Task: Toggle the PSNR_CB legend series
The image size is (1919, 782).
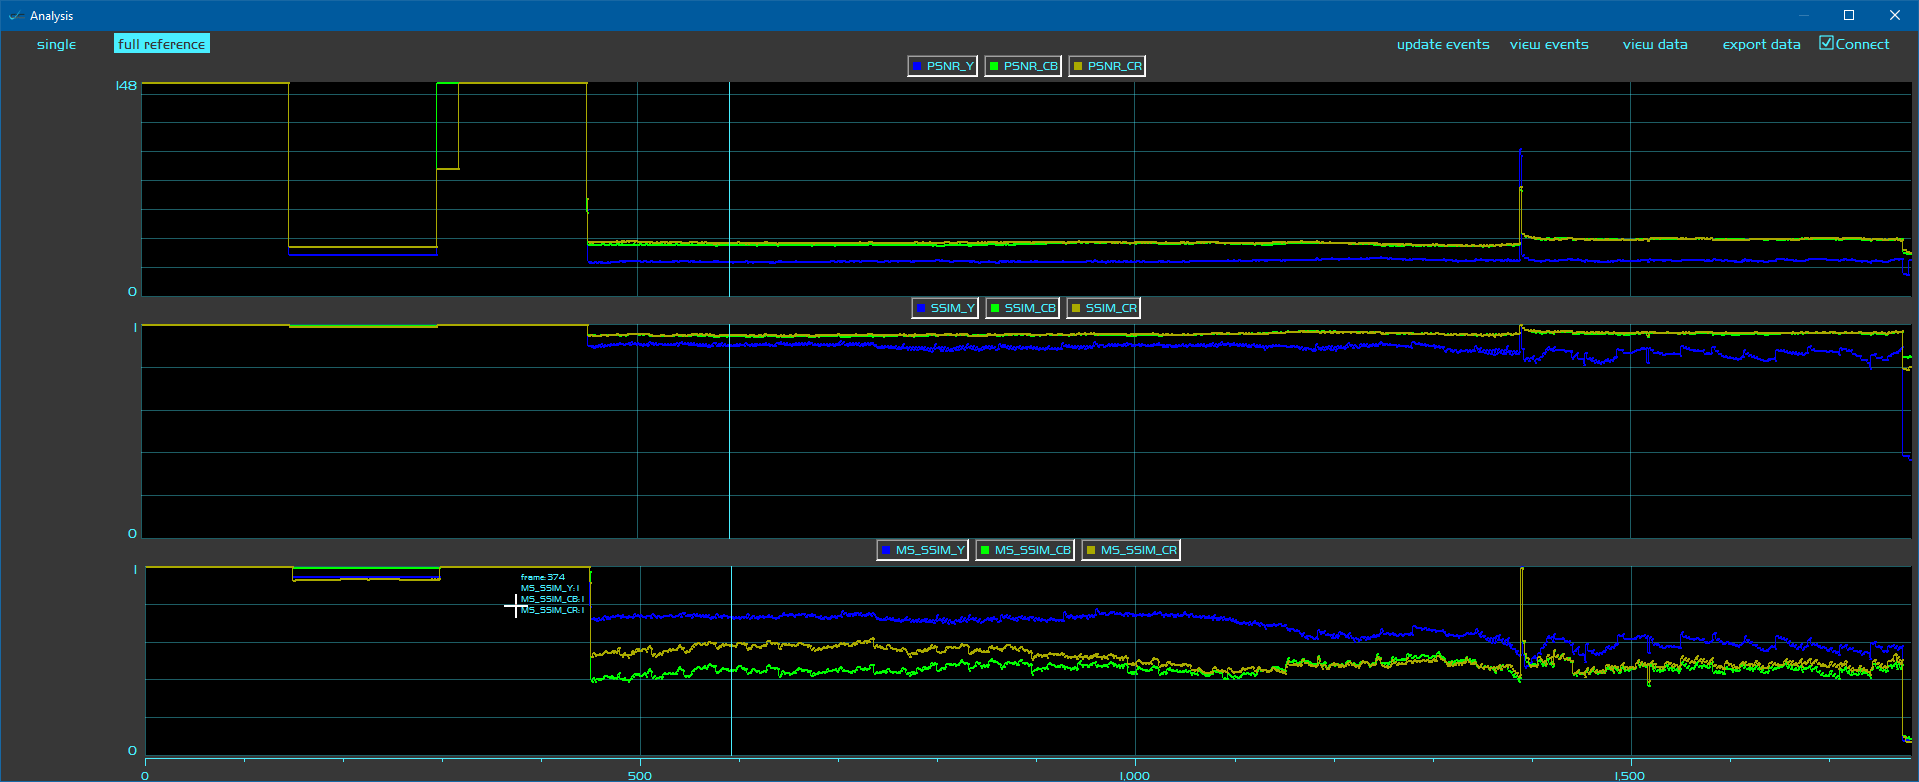Action: pyautogui.click(x=1022, y=66)
